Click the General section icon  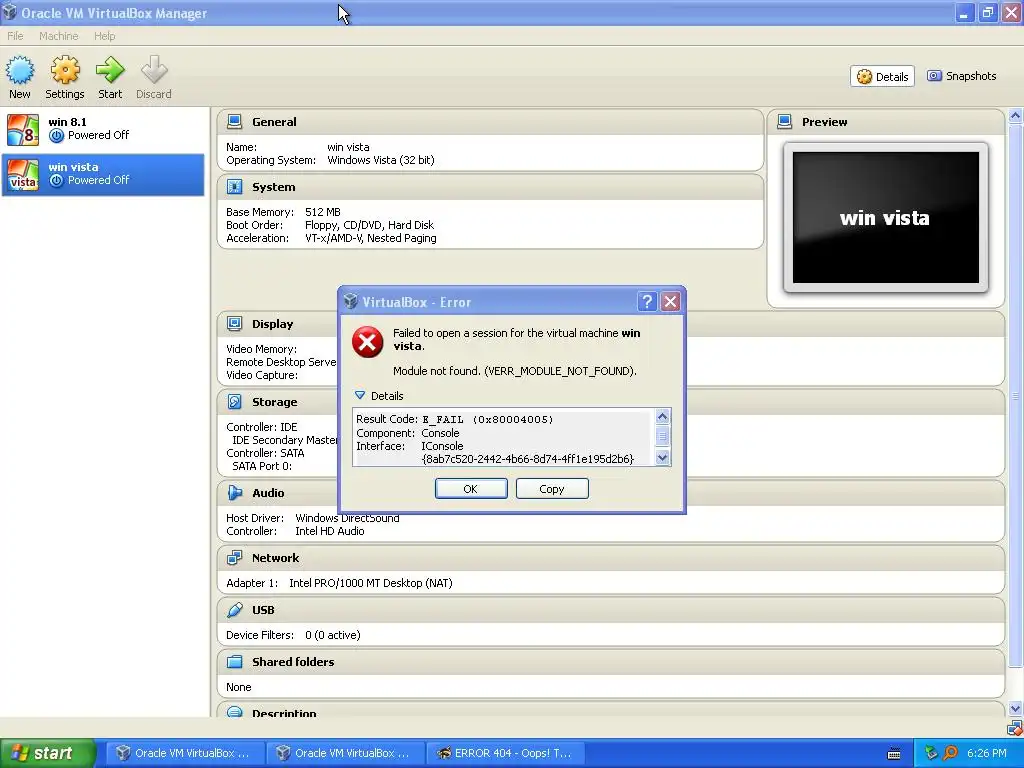tap(234, 121)
